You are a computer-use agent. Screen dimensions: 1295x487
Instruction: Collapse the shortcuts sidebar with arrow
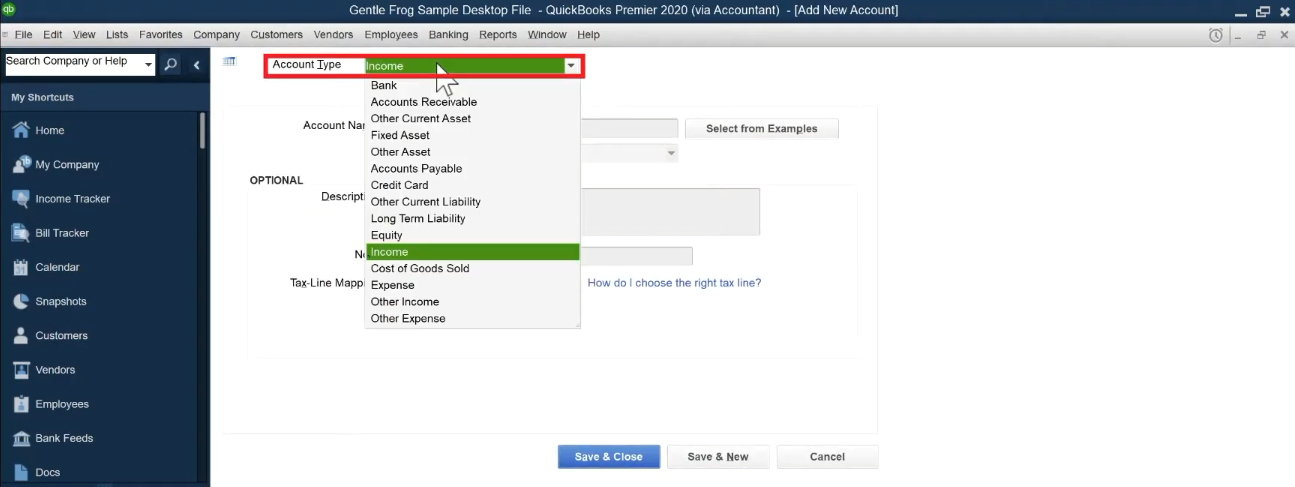click(x=197, y=65)
